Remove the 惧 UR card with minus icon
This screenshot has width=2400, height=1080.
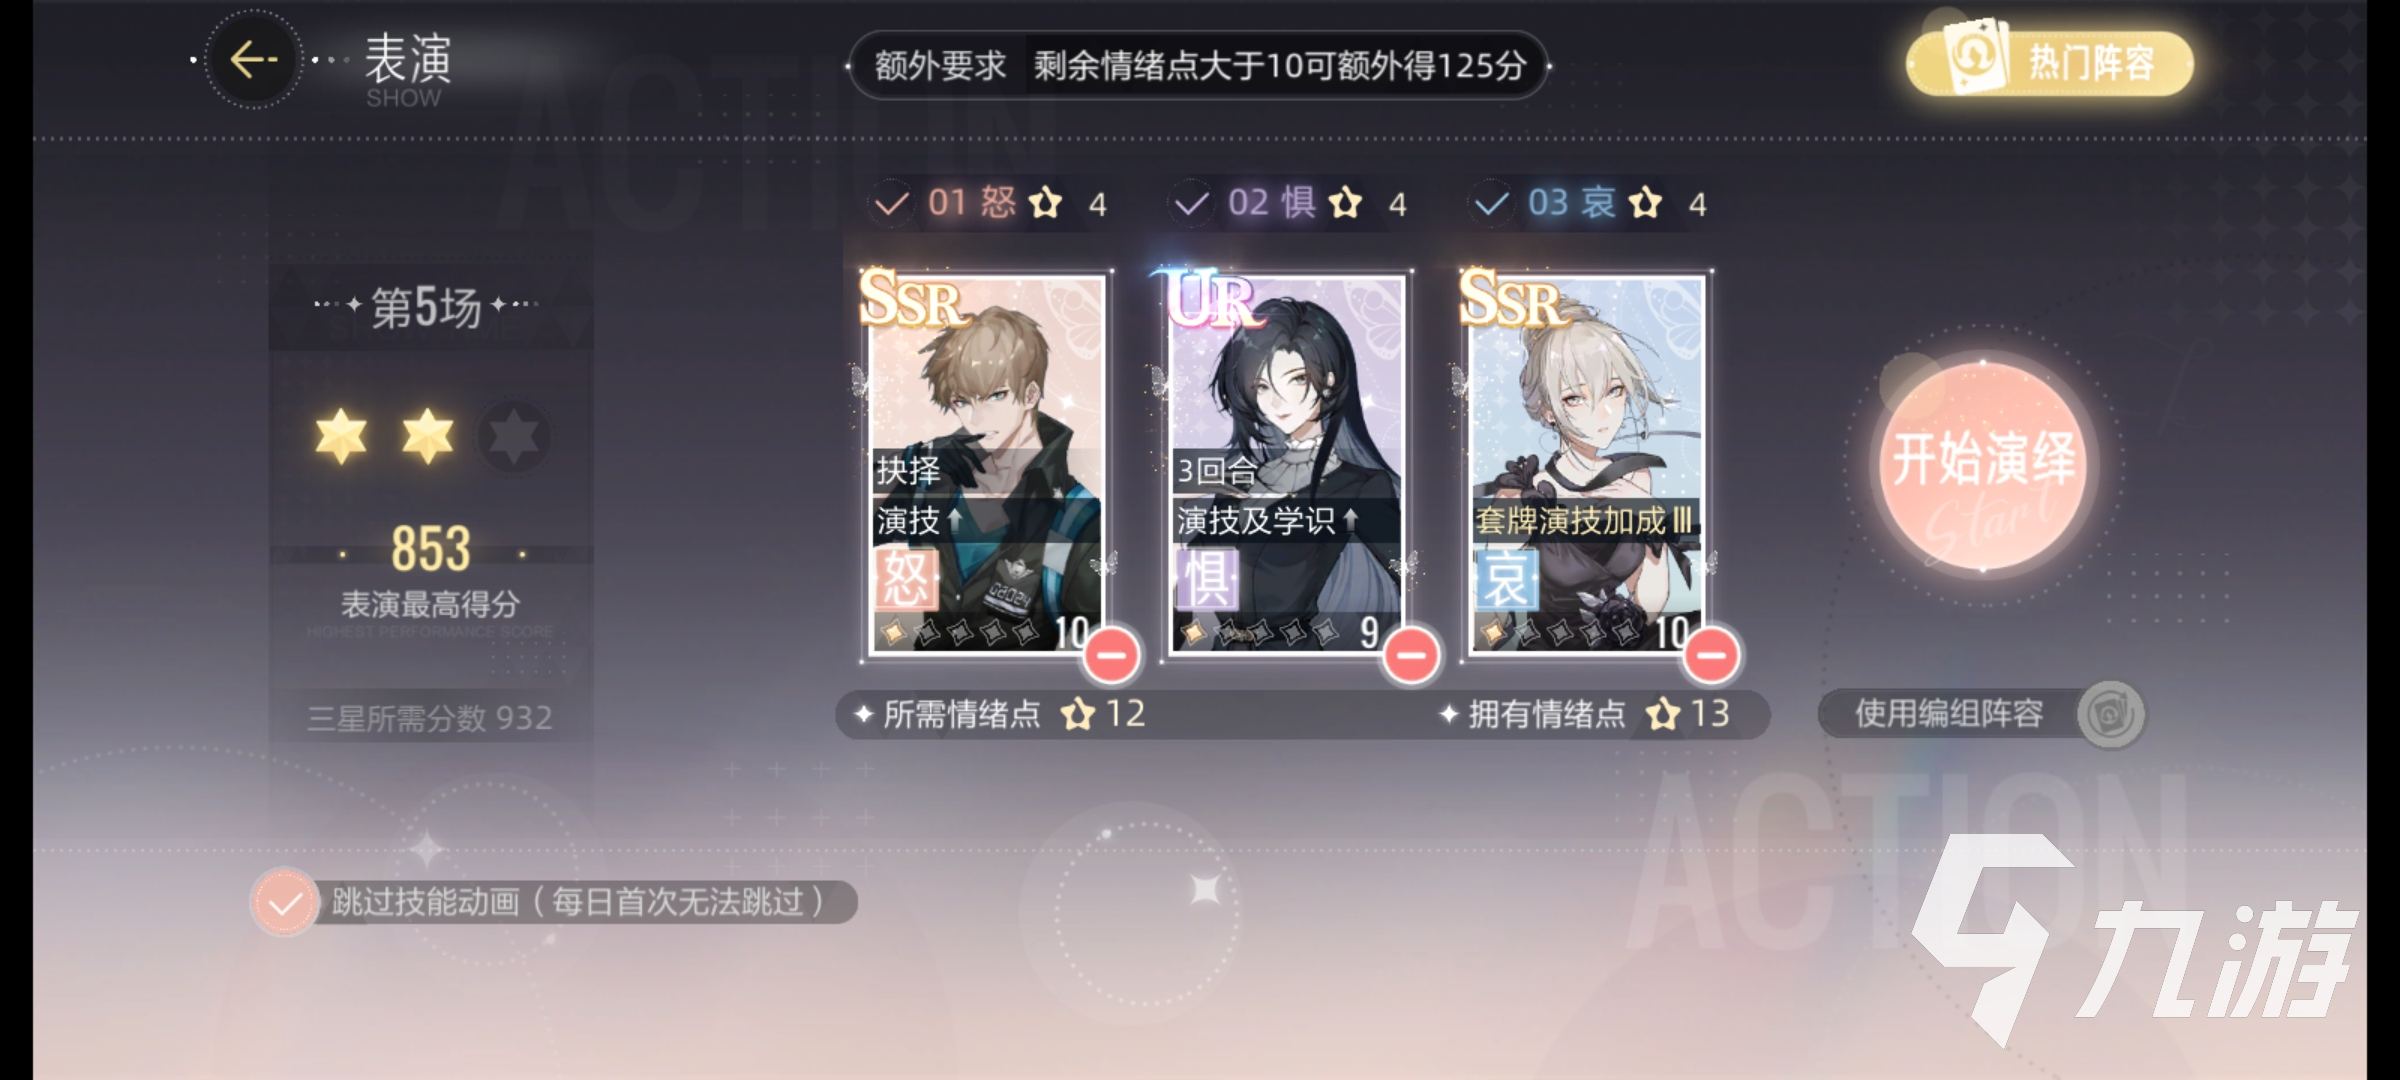(1411, 655)
